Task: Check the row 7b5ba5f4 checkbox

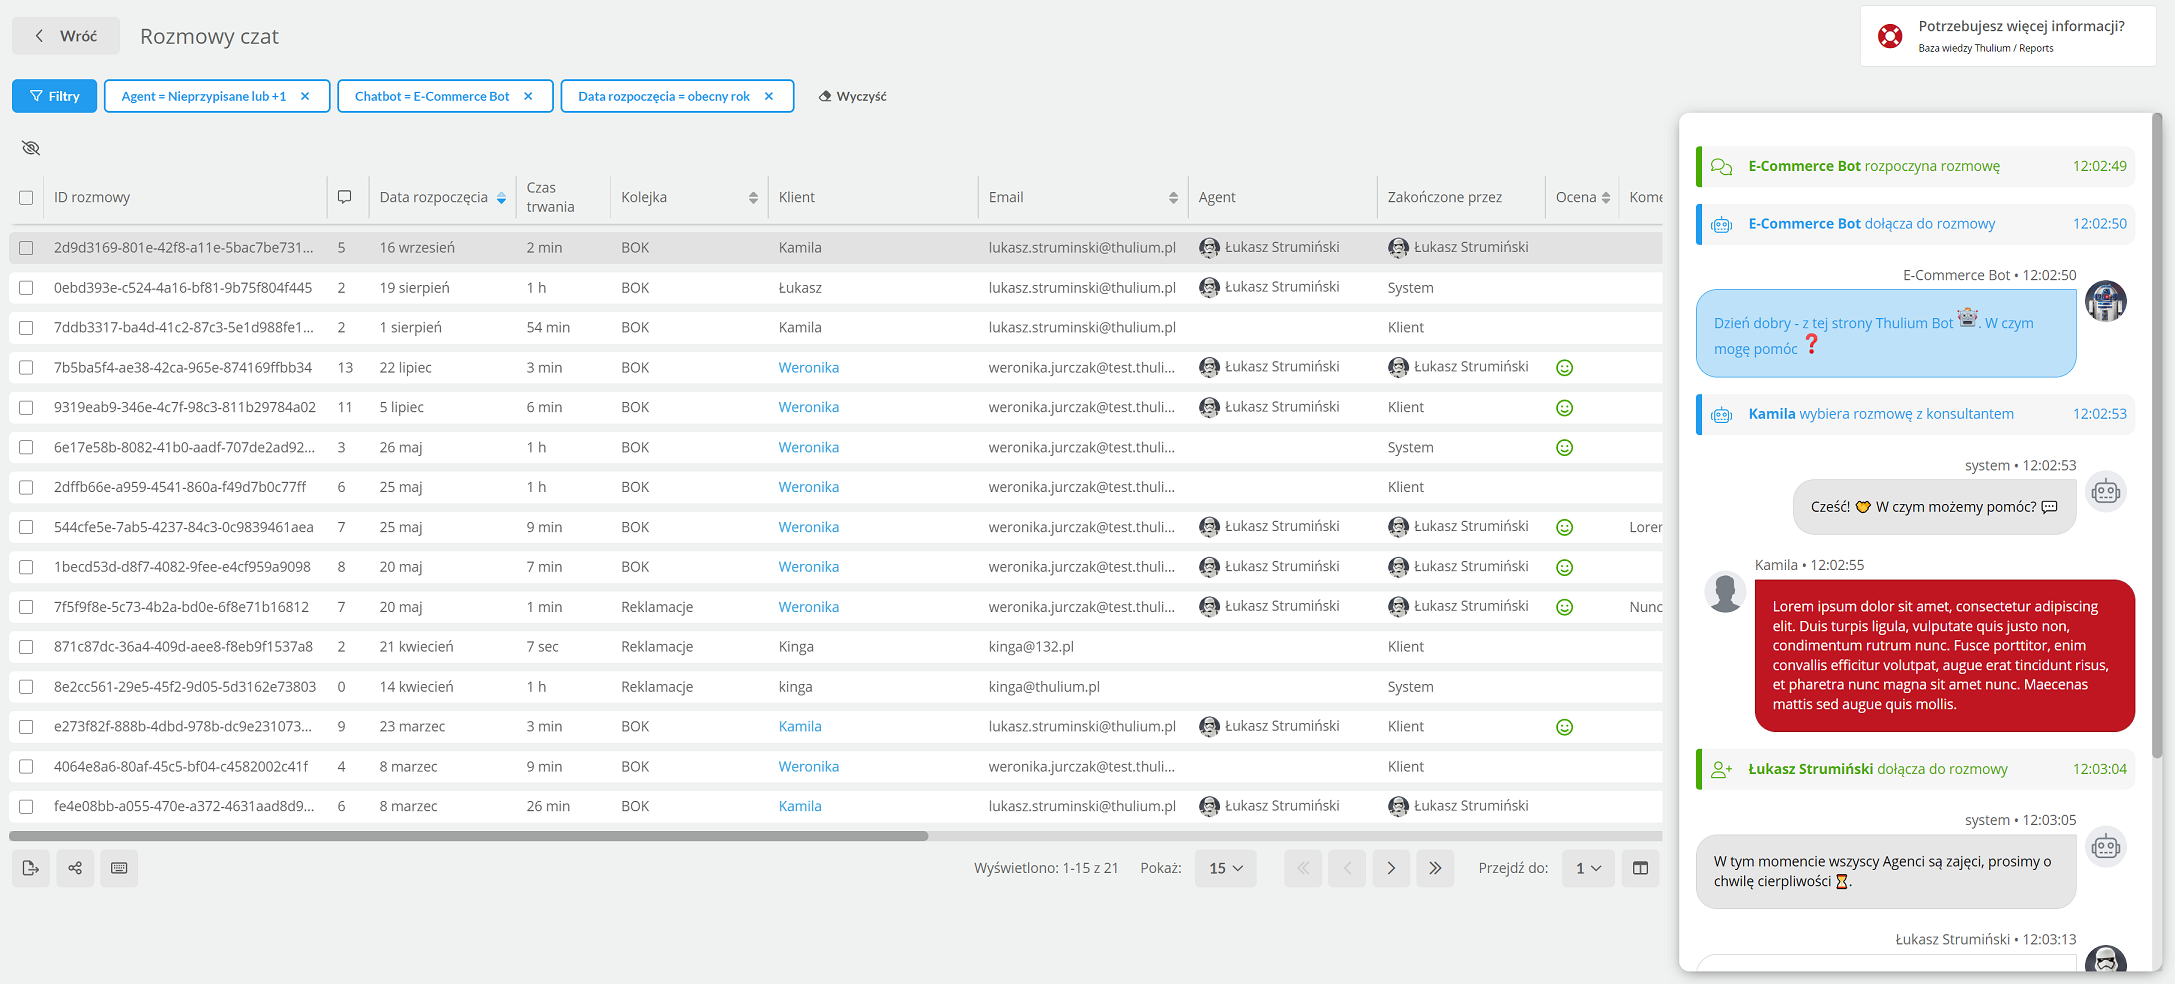Action: (26, 368)
